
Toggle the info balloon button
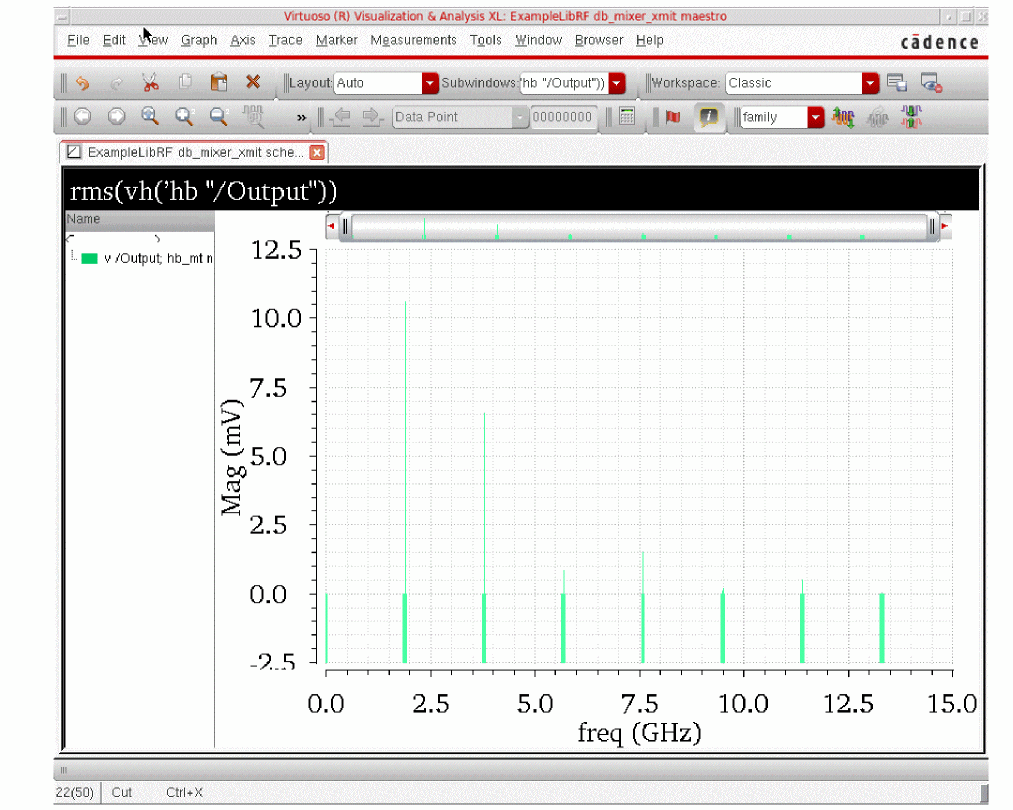(709, 117)
